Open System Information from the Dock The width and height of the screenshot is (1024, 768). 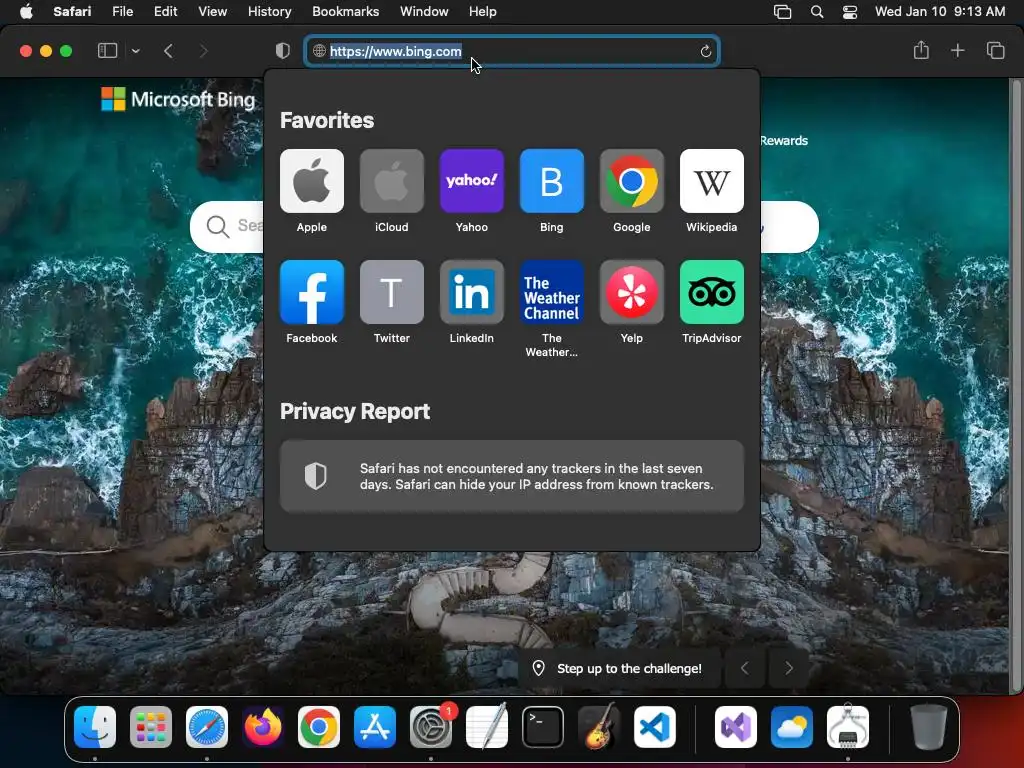tap(848, 727)
